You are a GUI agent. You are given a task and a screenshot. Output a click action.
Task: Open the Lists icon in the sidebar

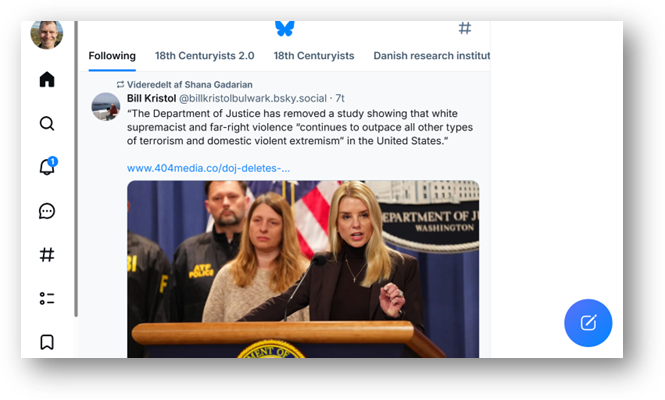tap(47, 298)
